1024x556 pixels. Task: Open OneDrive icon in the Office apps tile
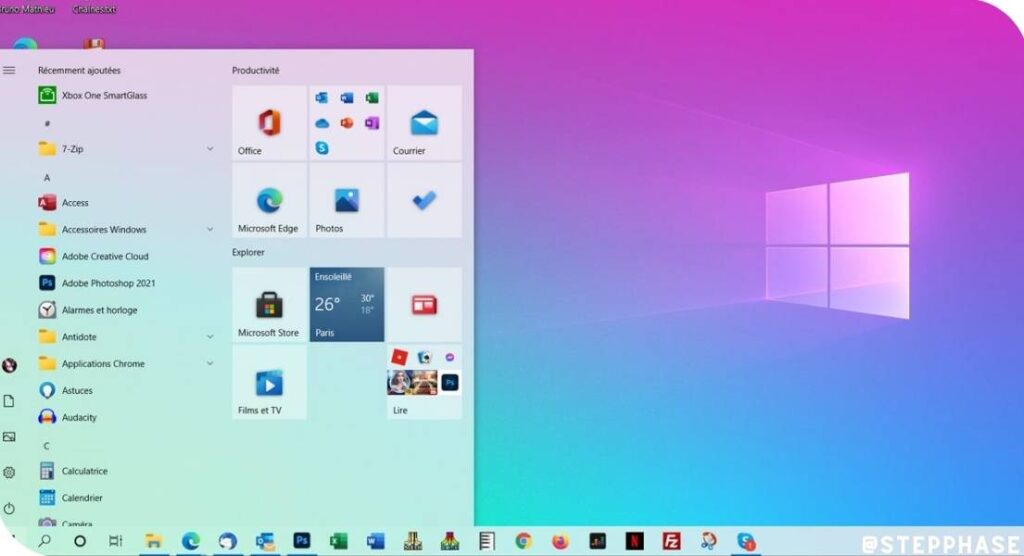point(321,123)
